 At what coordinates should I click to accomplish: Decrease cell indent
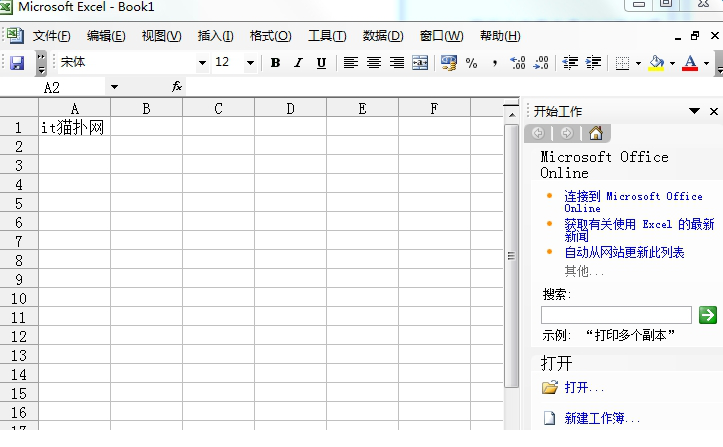click(x=570, y=63)
